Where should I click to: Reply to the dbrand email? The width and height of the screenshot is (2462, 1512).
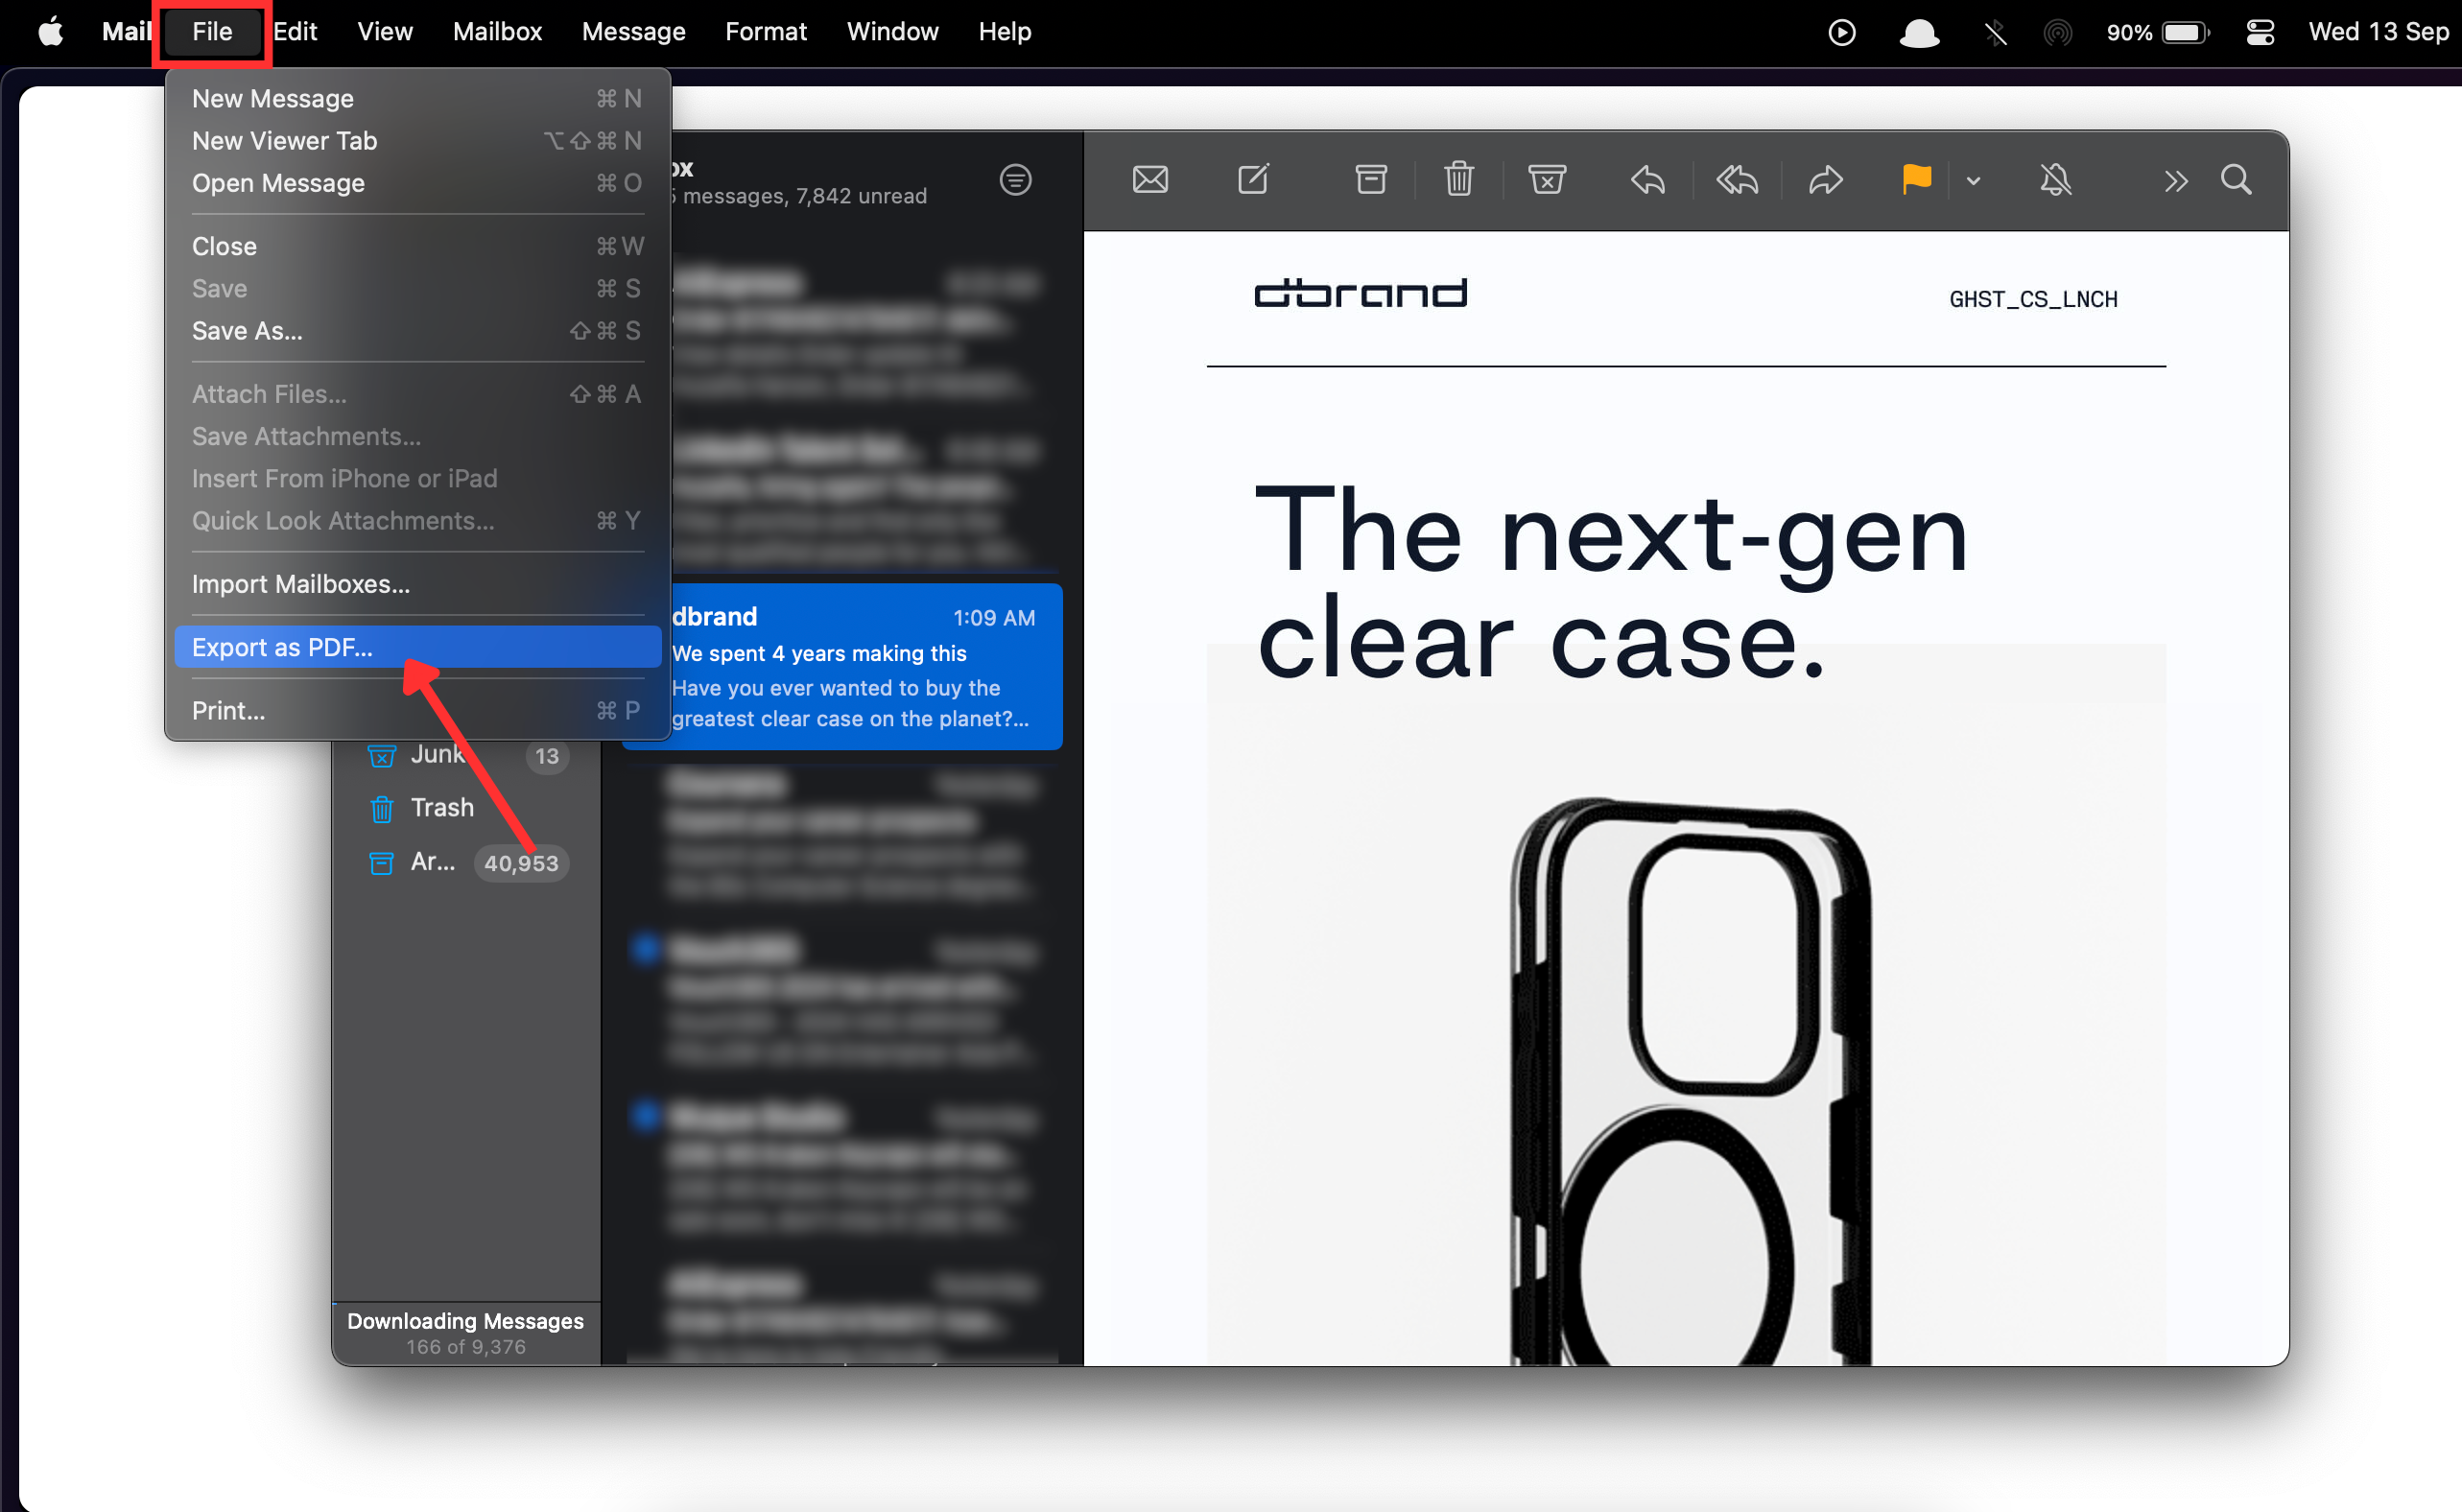(x=1648, y=180)
